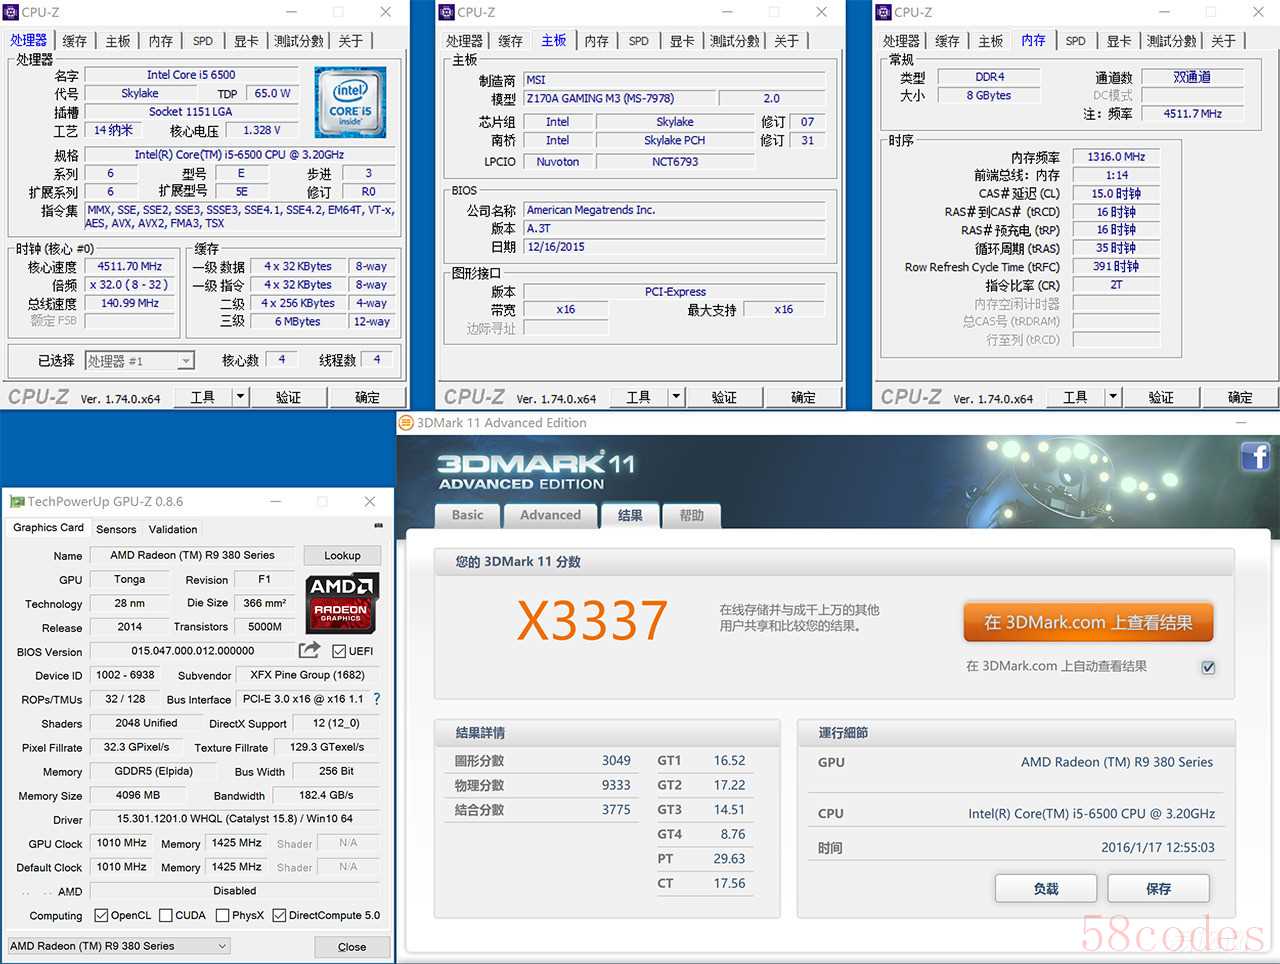The image size is (1280, 964).
Task: Open the Facebook icon in 3DMark 11
Action: pos(1256,456)
